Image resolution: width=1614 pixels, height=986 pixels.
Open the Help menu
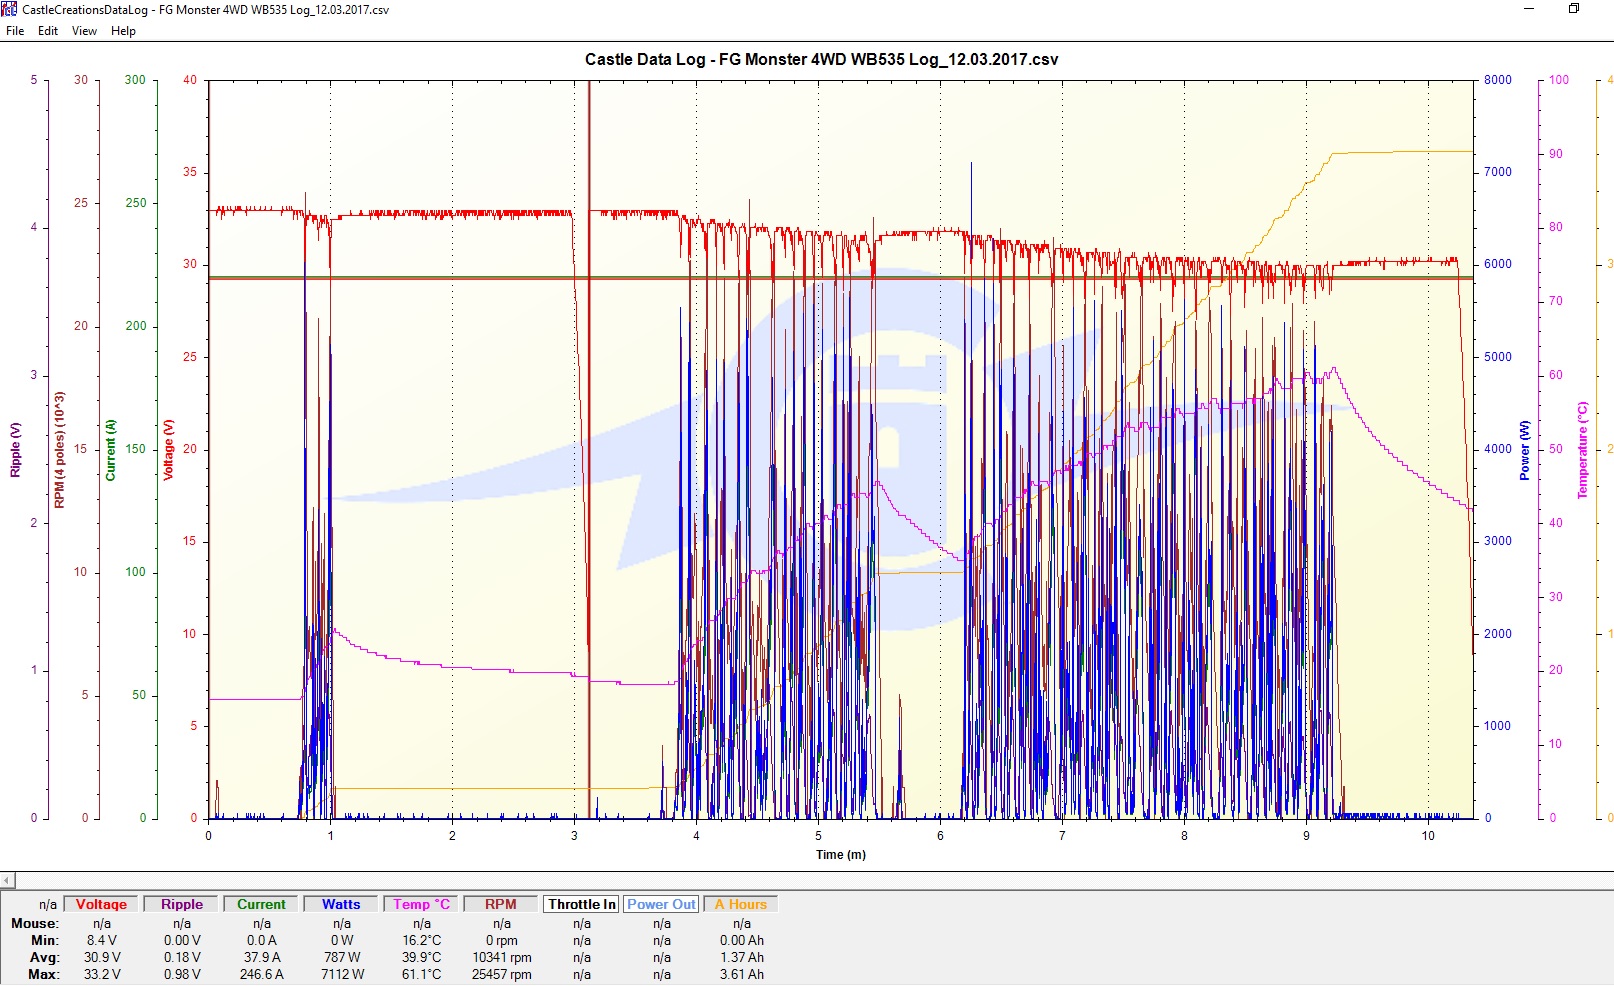point(123,31)
